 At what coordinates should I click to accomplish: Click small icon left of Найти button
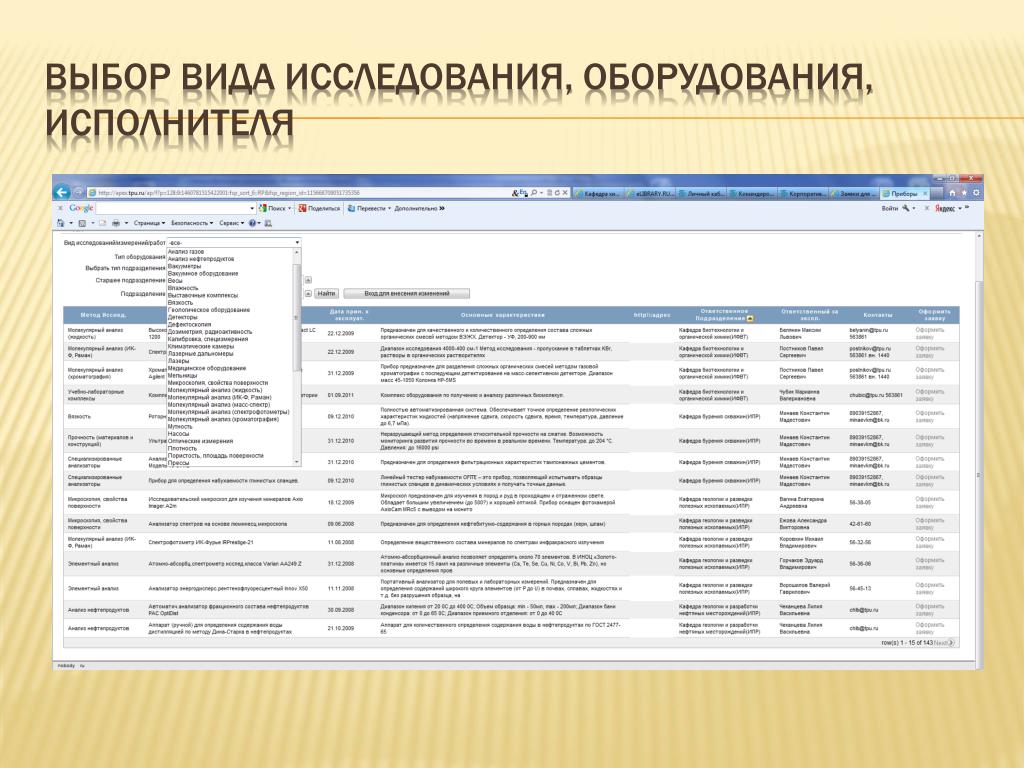click(308, 294)
